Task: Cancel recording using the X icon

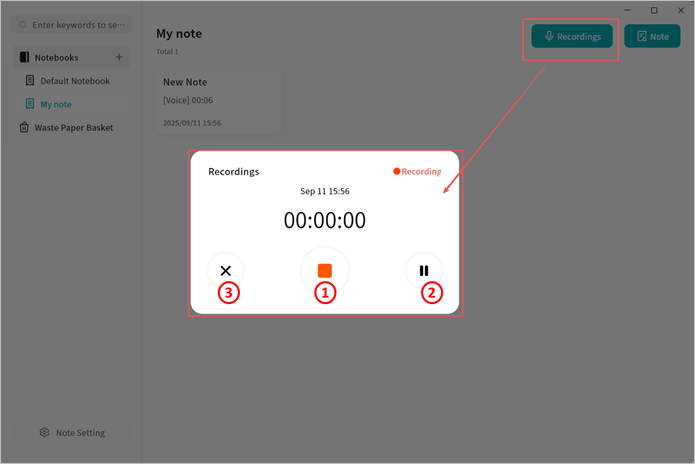Action: (x=226, y=270)
